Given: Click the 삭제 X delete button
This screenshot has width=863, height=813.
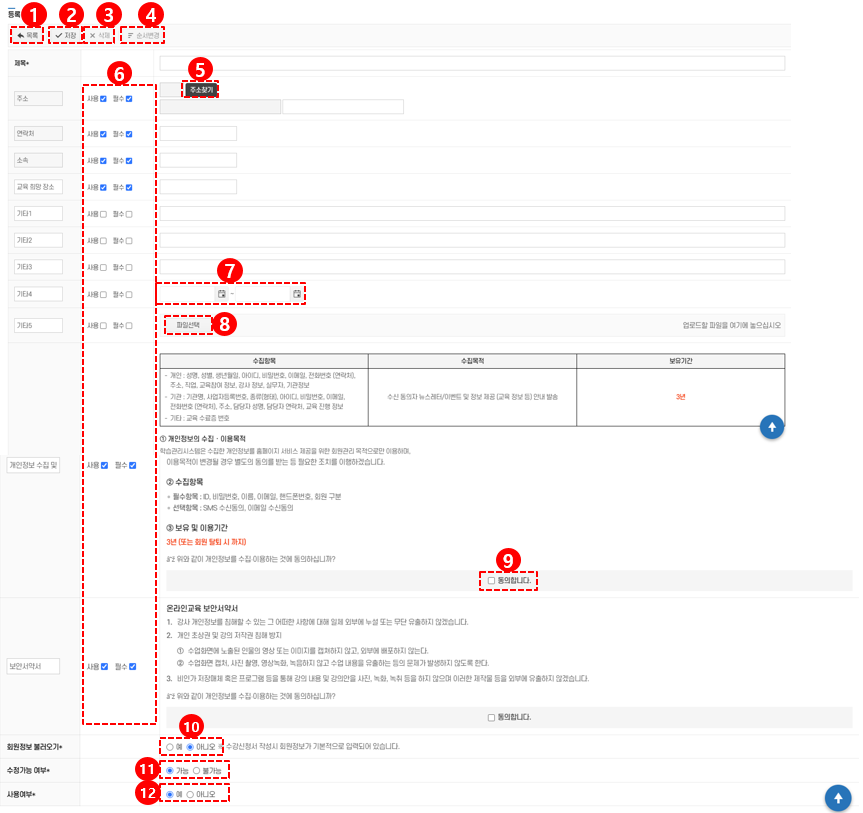Looking at the screenshot, I should point(100,35).
